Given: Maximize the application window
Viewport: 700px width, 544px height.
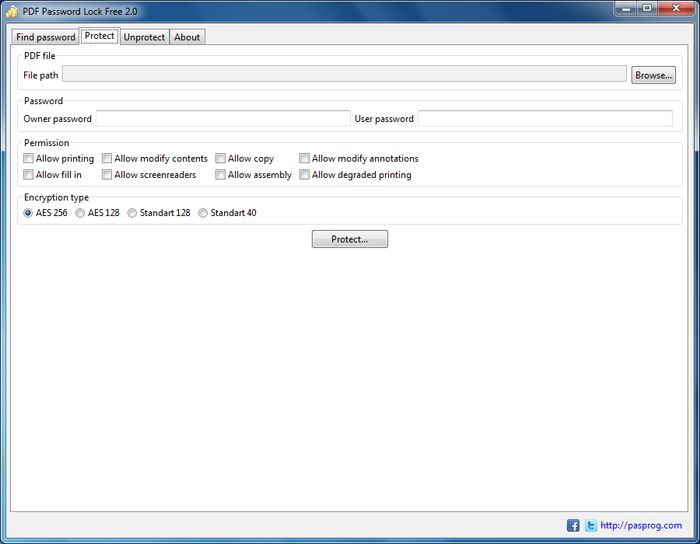Looking at the screenshot, I should 647,8.
